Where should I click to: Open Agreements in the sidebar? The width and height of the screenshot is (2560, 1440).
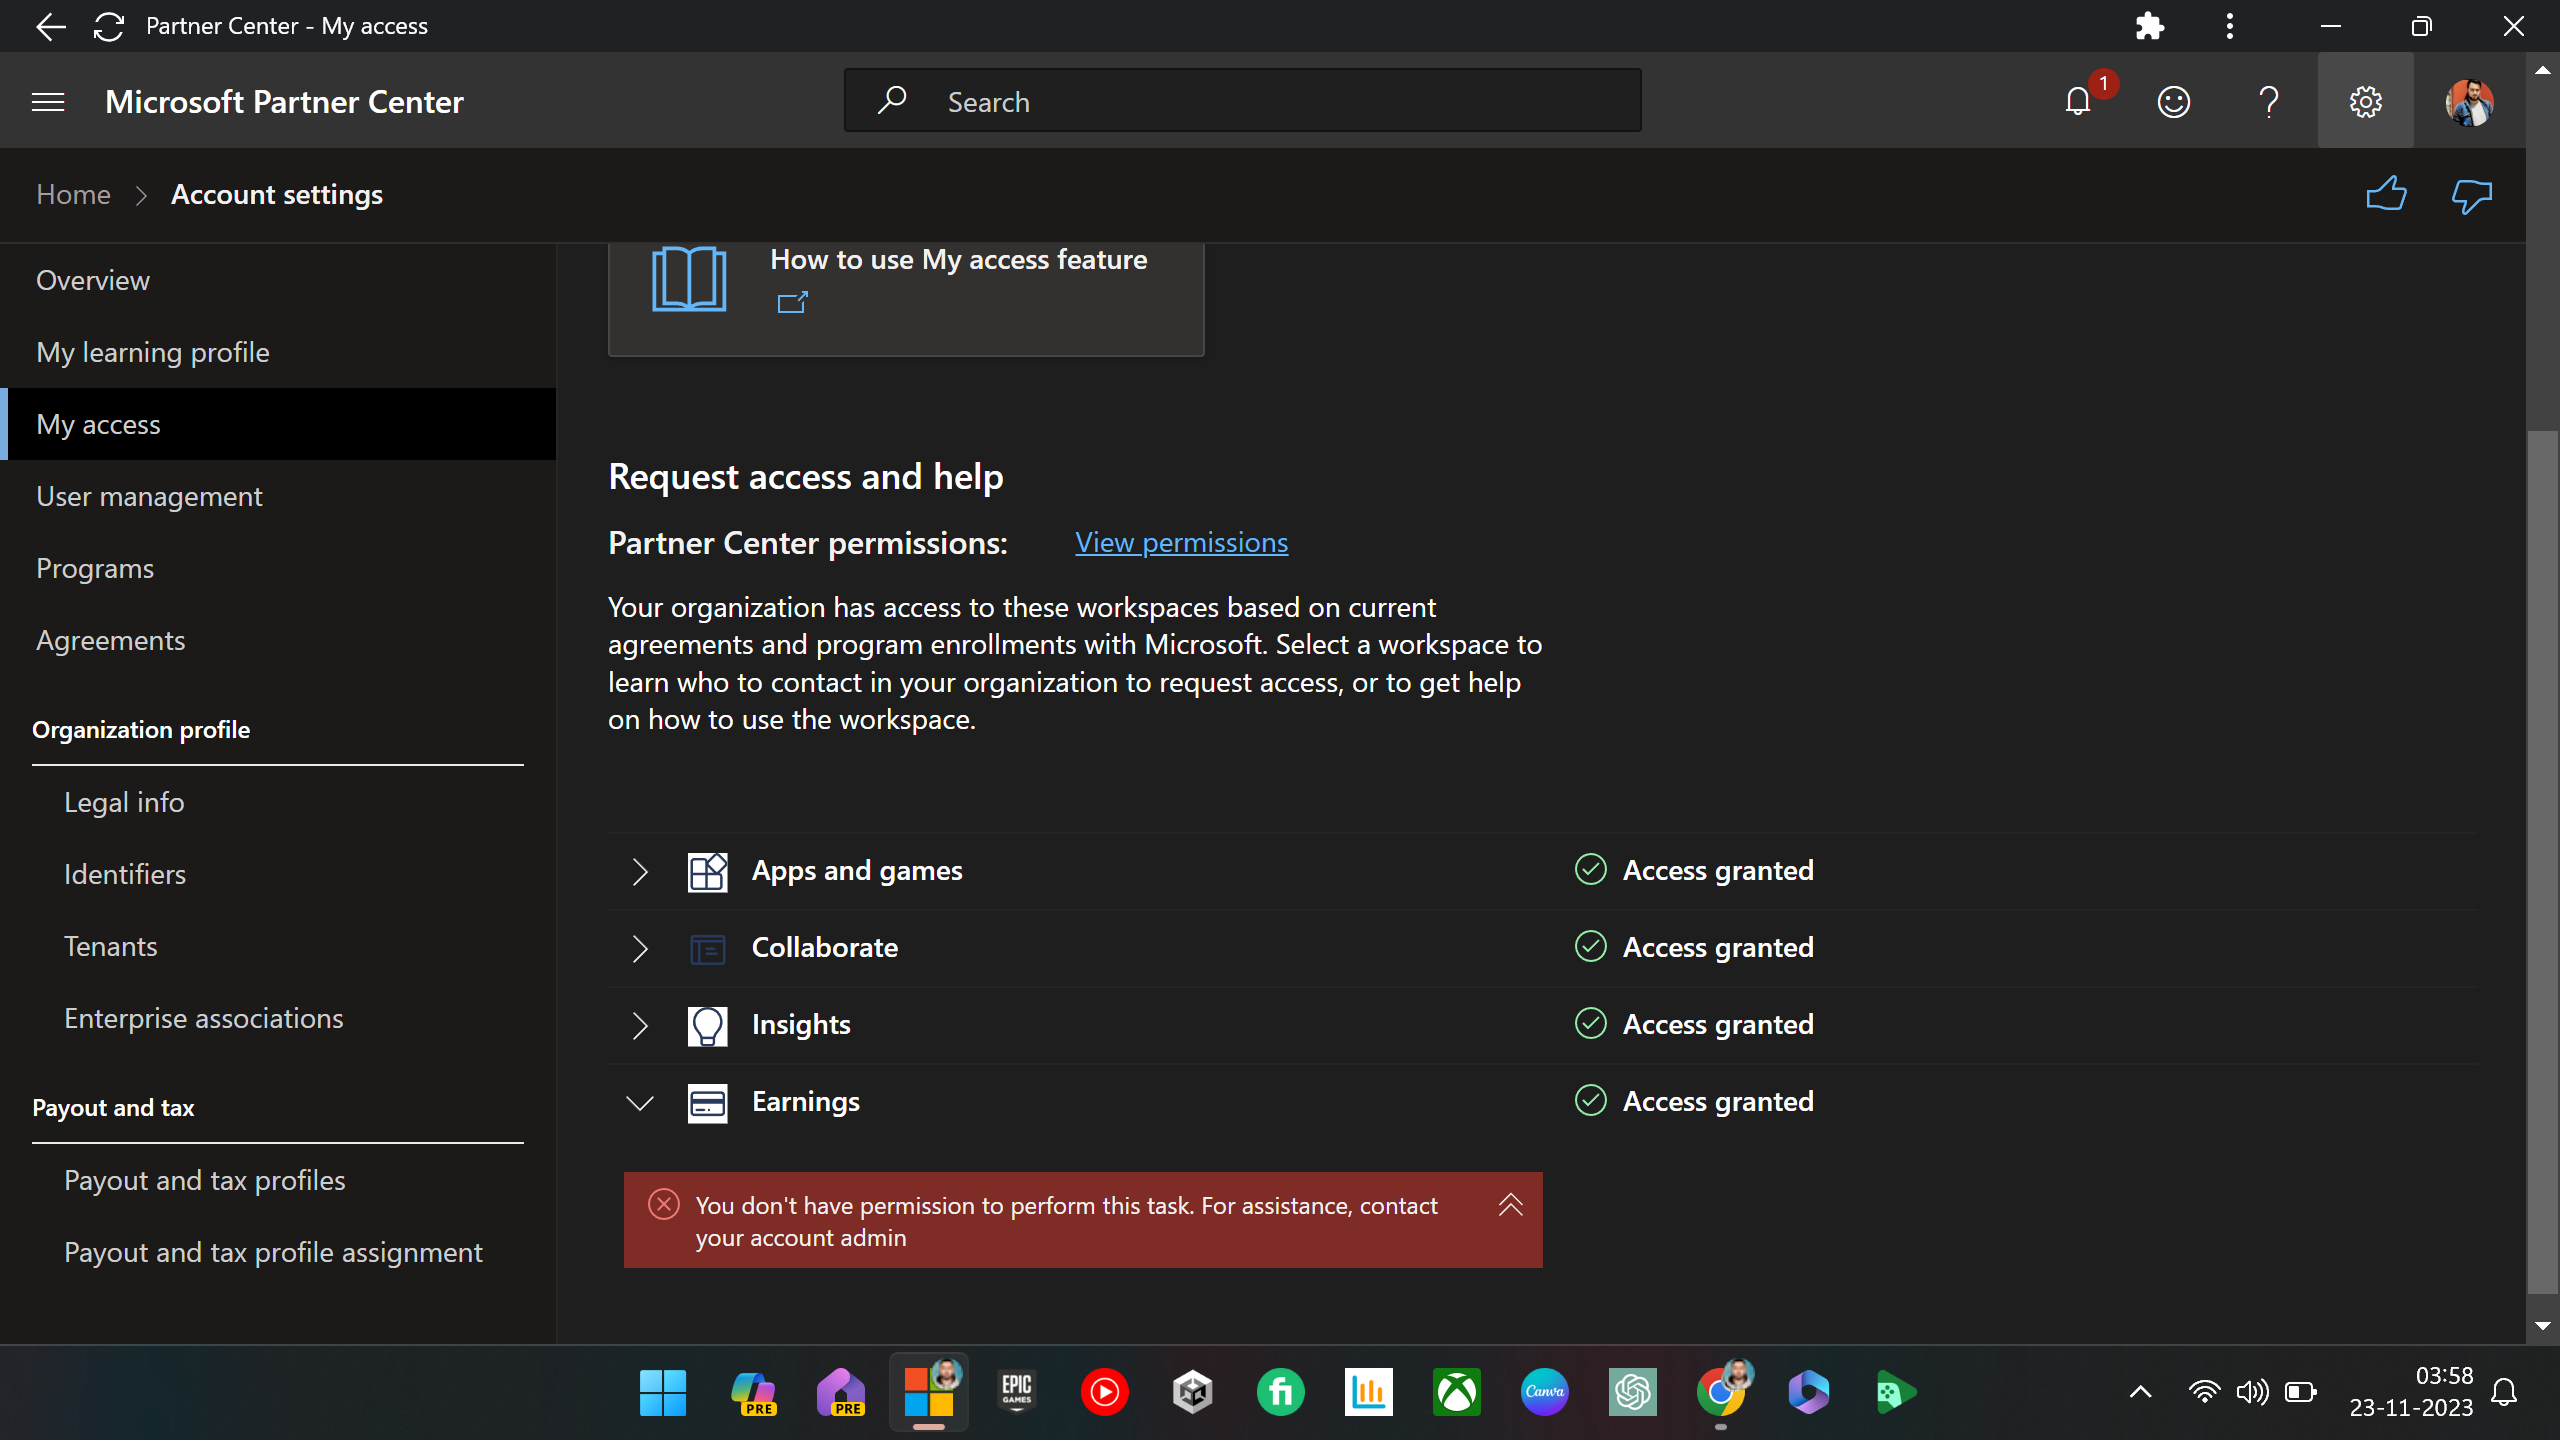click(278, 640)
